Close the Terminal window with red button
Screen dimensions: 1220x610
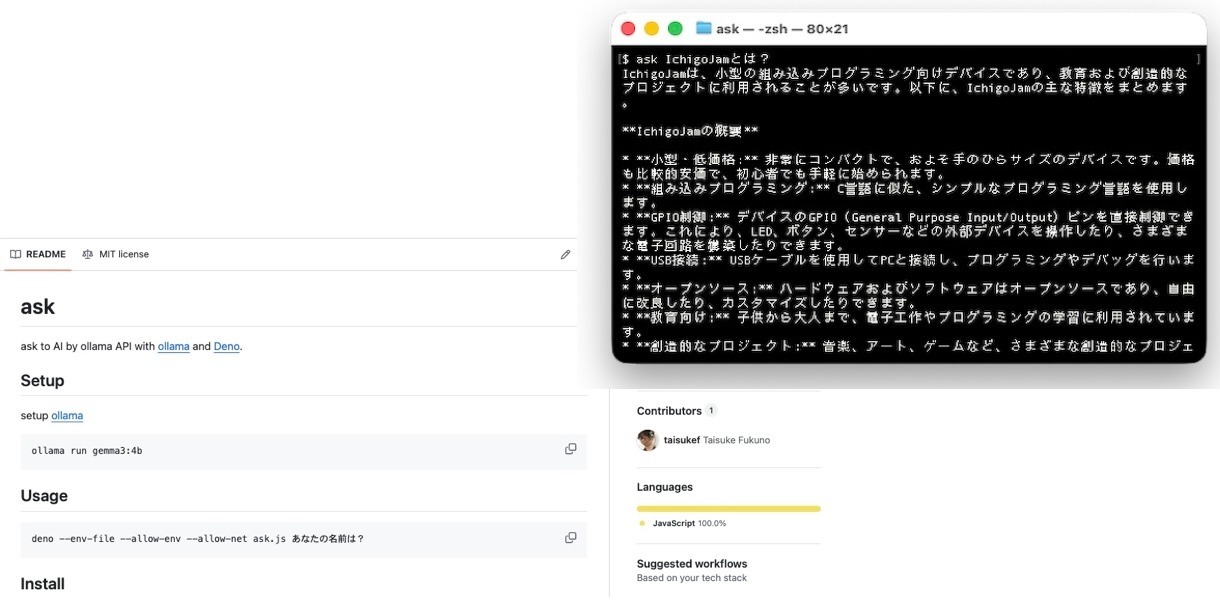coord(628,29)
